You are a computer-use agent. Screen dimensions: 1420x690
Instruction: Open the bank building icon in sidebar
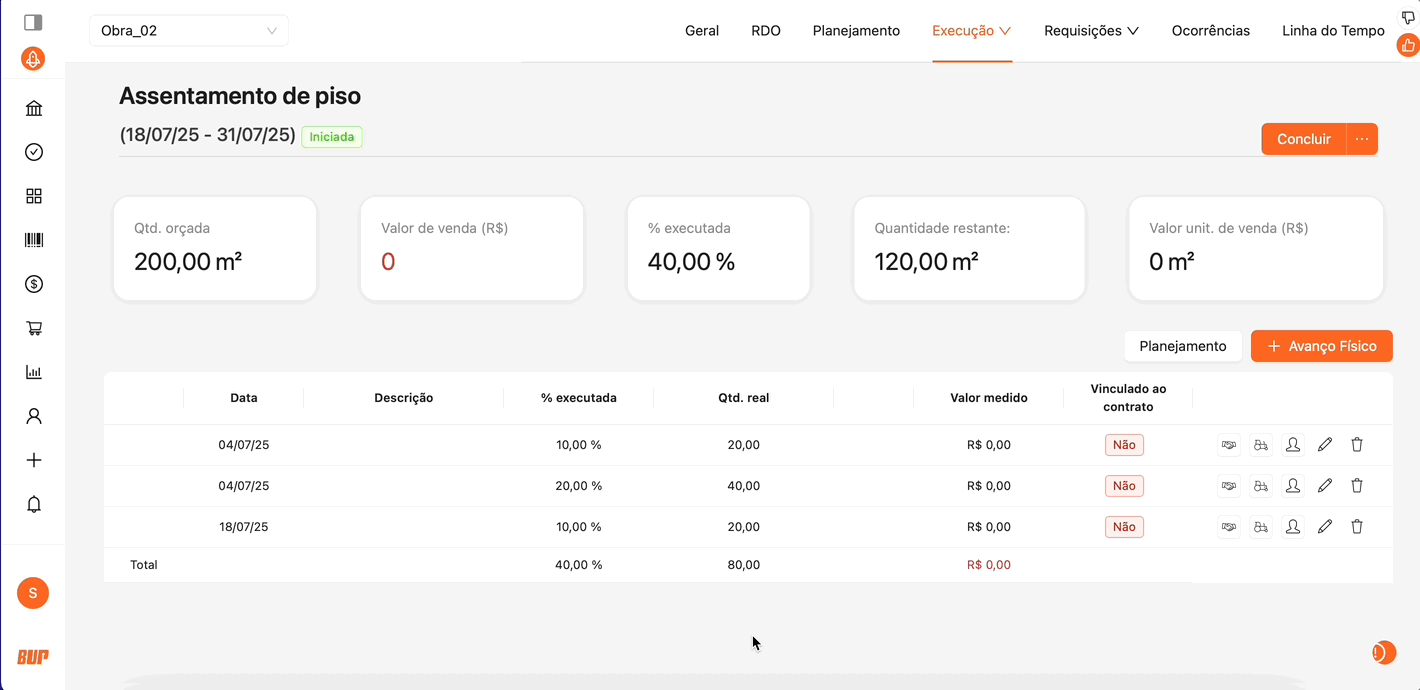[x=34, y=108]
